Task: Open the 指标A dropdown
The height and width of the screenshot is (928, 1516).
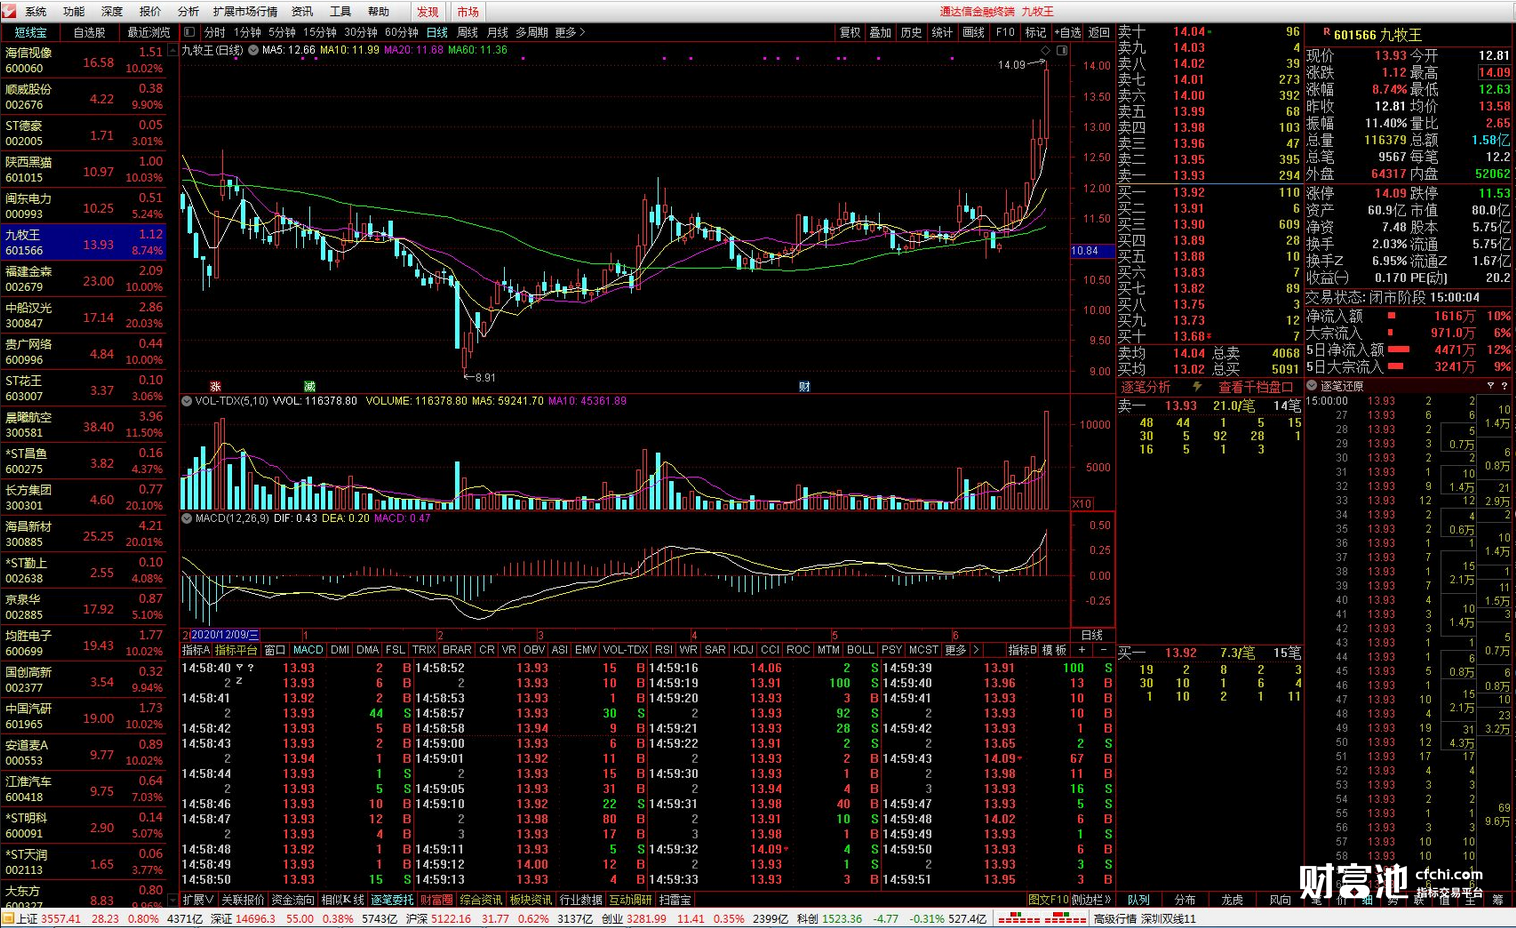Action: [x=197, y=650]
